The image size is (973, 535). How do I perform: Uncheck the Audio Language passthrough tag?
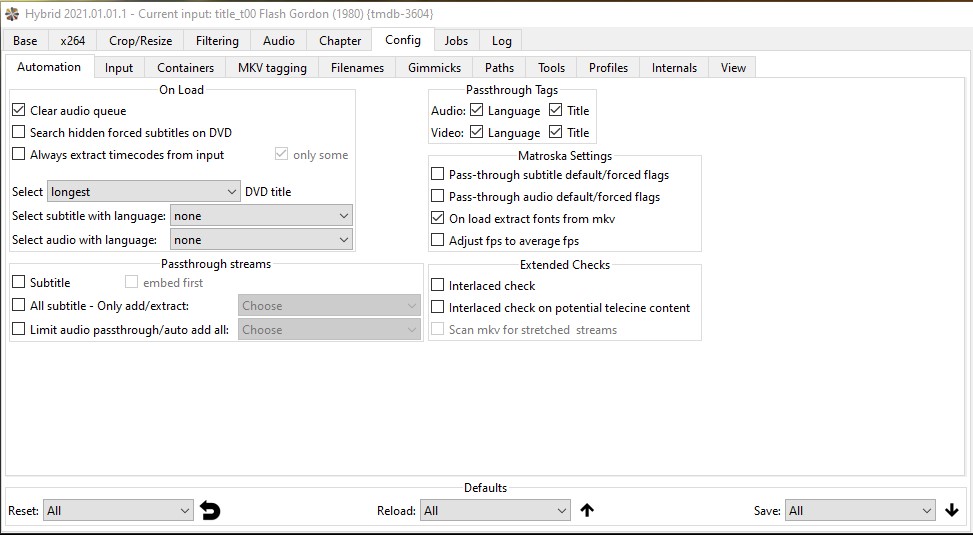[x=477, y=111]
